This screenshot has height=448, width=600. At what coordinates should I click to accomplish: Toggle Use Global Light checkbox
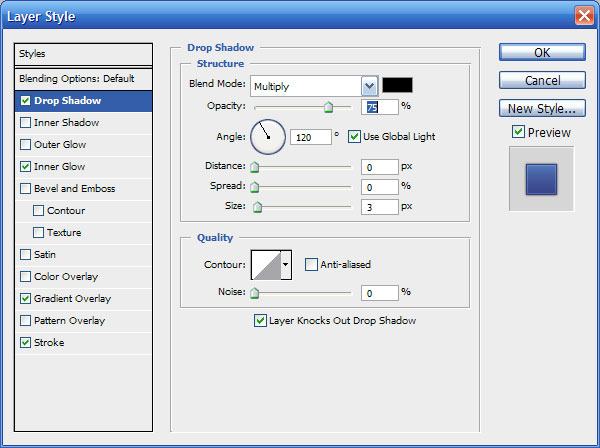[354, 137]
